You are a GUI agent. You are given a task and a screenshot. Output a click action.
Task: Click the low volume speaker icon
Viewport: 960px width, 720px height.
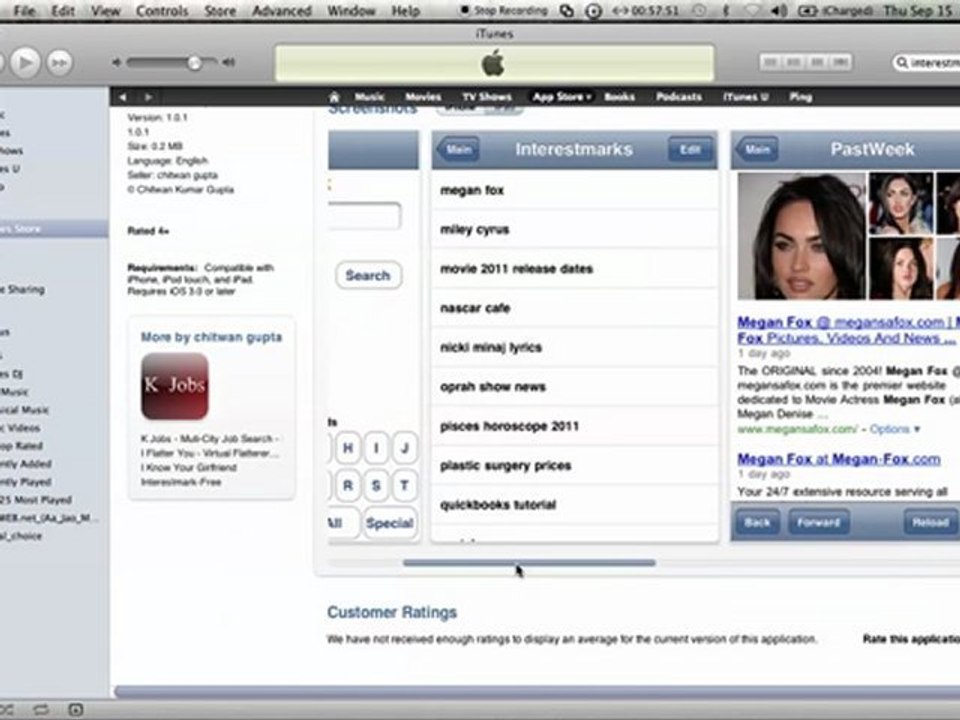click(116, 62)
